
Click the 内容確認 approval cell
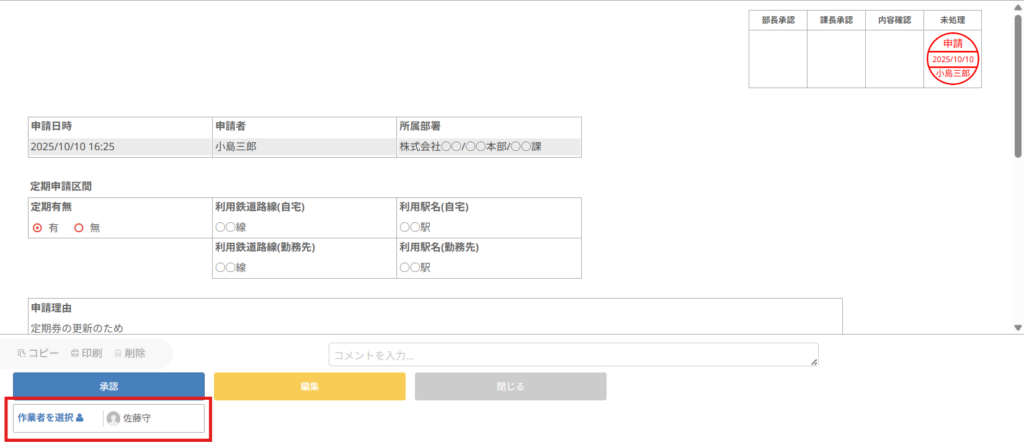tap(894, 59)
